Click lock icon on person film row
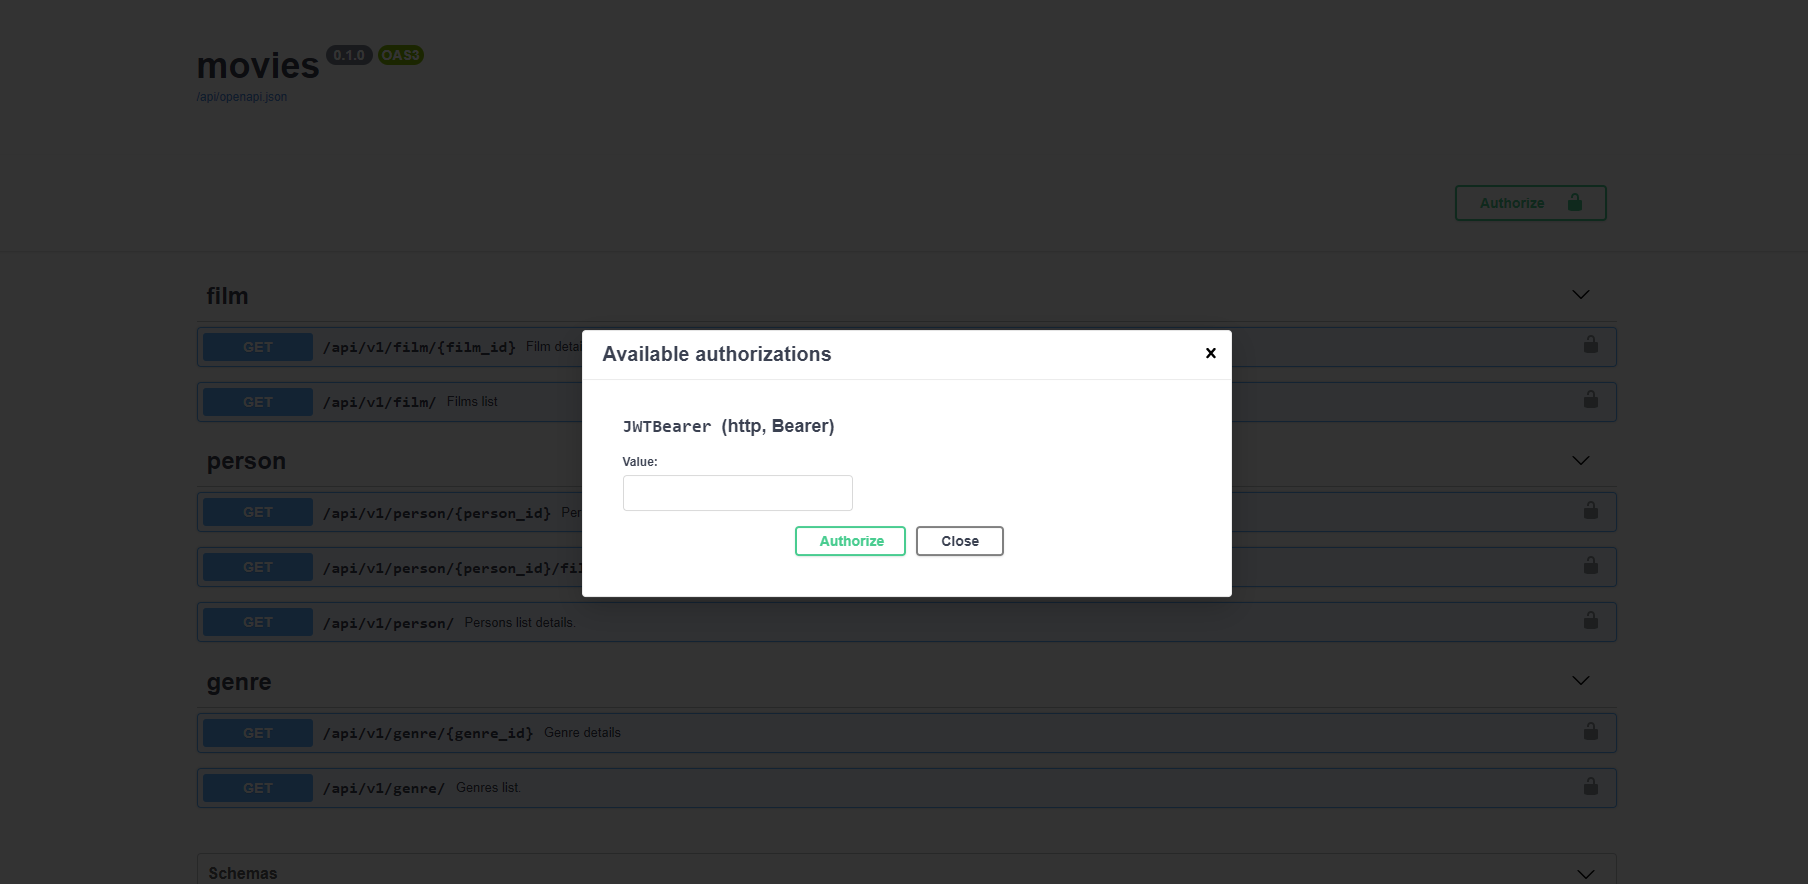Image resolution: width=1808 pixels, height=884 pixels. coord(1590,566)
